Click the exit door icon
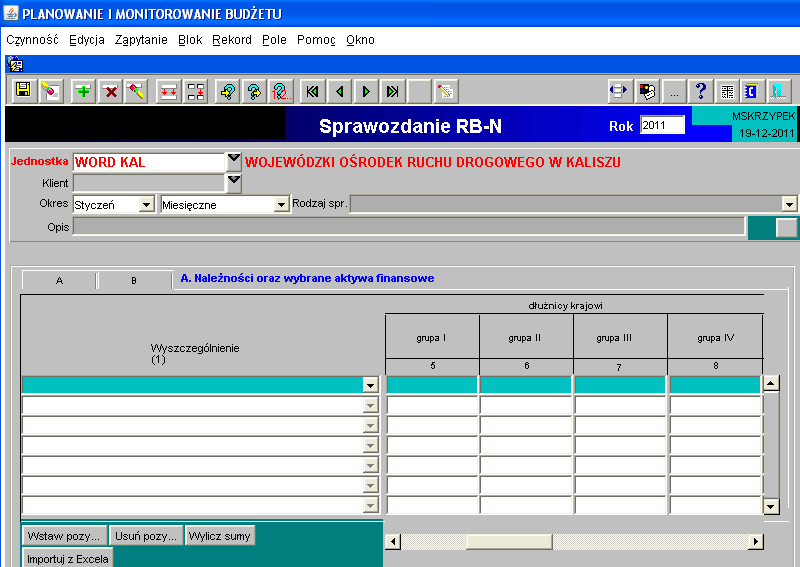800x567 pixels. point(779,91)
